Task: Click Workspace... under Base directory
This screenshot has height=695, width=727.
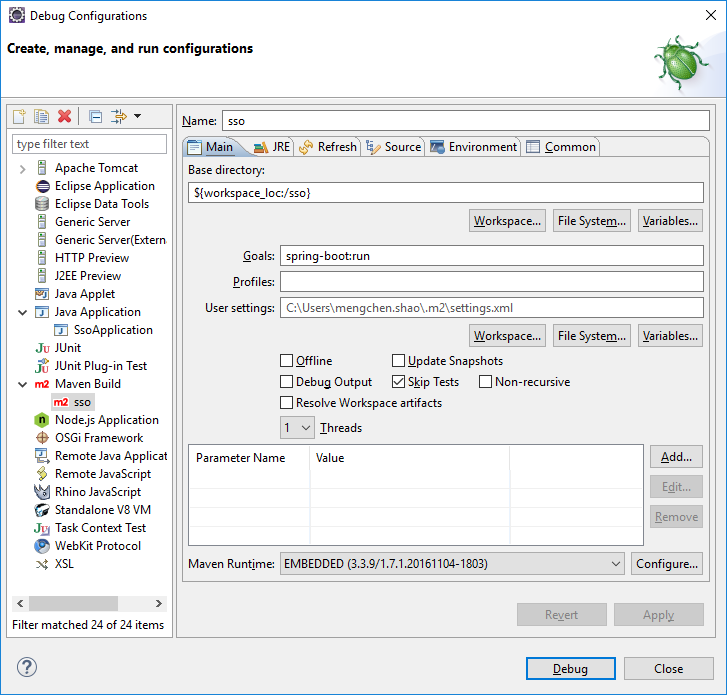Action: click(x=507, y=221)
